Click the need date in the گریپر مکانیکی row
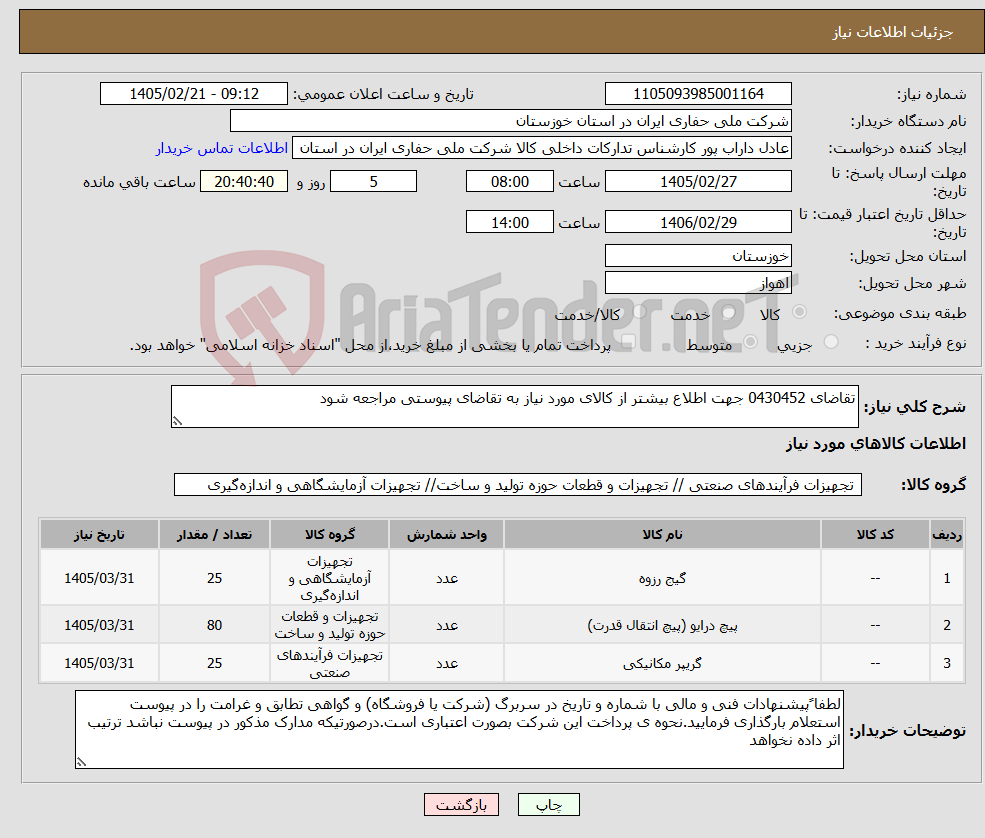The width and height of the screenshot is (985, 838). tap(99, 663)
